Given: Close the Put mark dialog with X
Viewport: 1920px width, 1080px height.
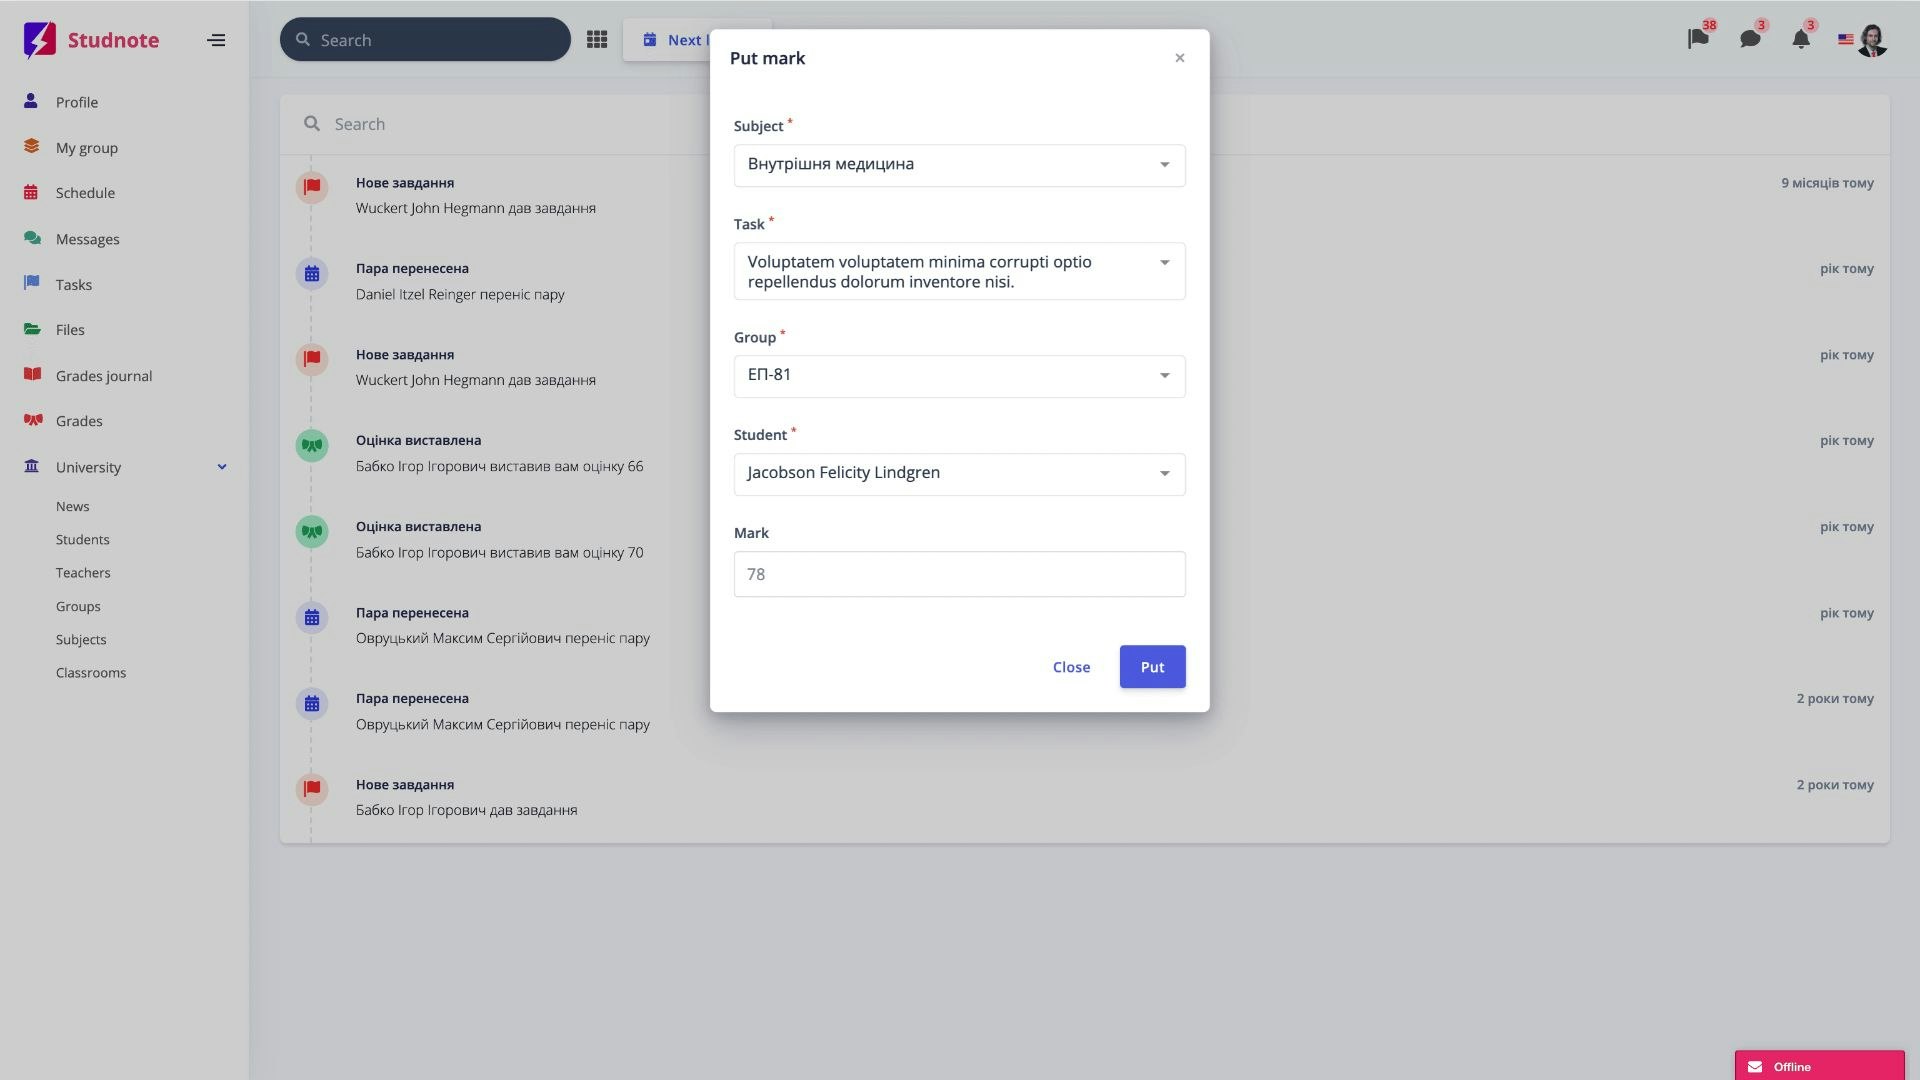Looking at the screenshot, I should tap(1180, 58).
